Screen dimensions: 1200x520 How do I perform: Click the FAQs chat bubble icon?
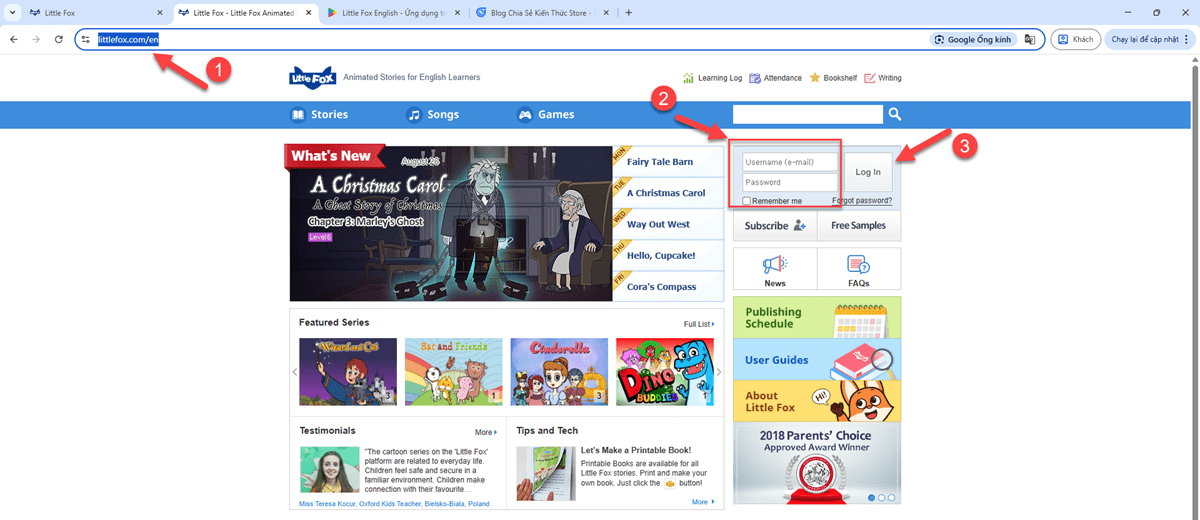point(858,265)
